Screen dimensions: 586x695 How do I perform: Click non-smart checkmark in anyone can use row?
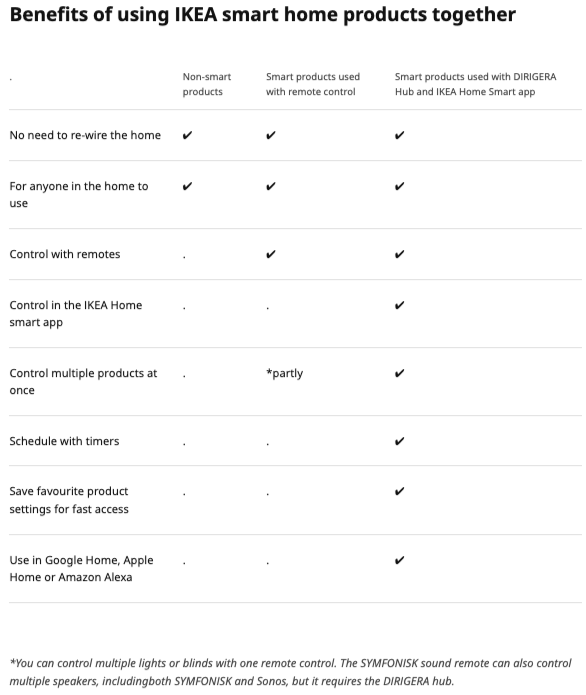click(188, 186)
